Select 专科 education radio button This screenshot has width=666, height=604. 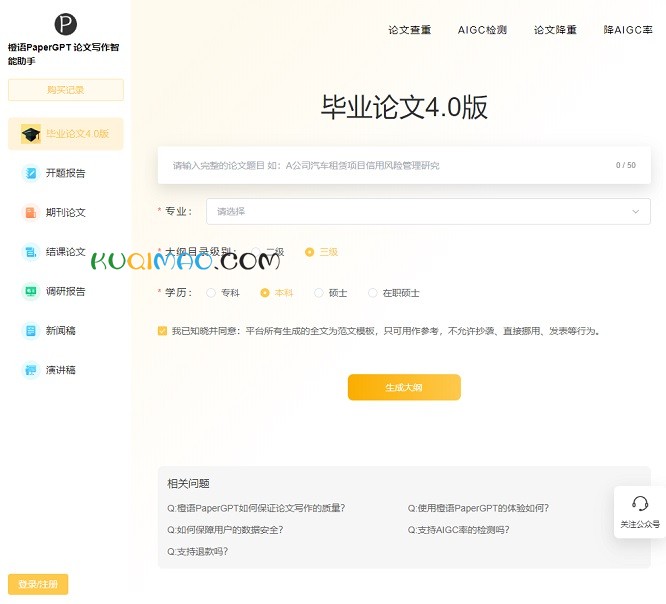pyautogui.click(x=211, y=293)
